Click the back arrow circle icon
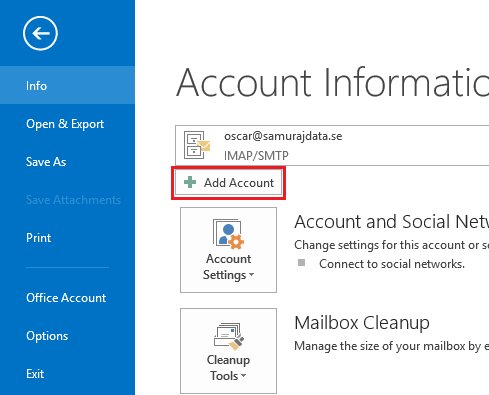 pyautogui.click(x=40, y=33)
